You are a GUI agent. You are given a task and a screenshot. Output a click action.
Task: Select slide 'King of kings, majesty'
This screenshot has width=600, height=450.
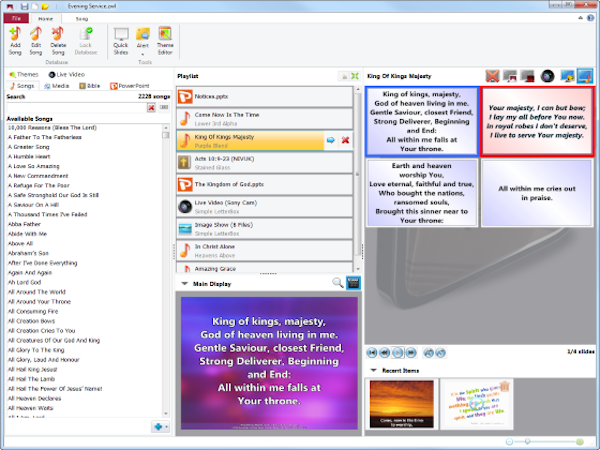tap(422, 121)
